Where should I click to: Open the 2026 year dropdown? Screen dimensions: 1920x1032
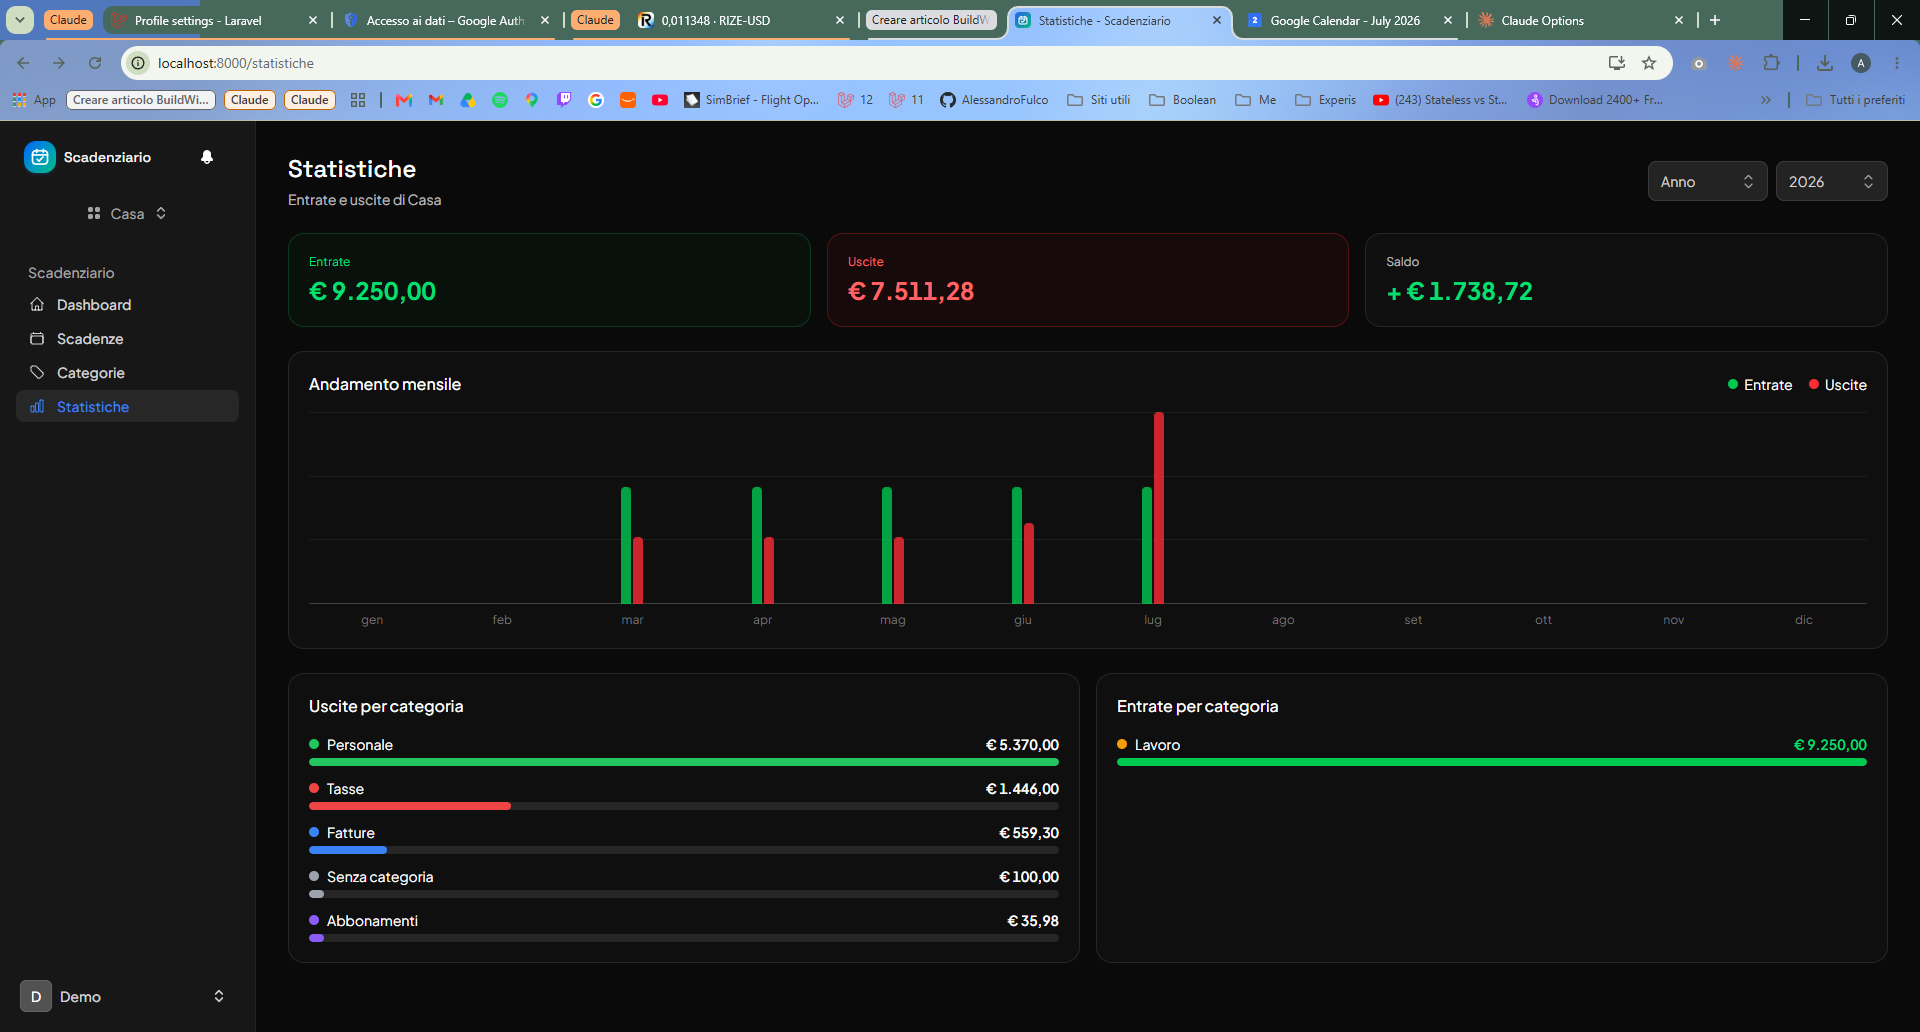(1831, 181)
